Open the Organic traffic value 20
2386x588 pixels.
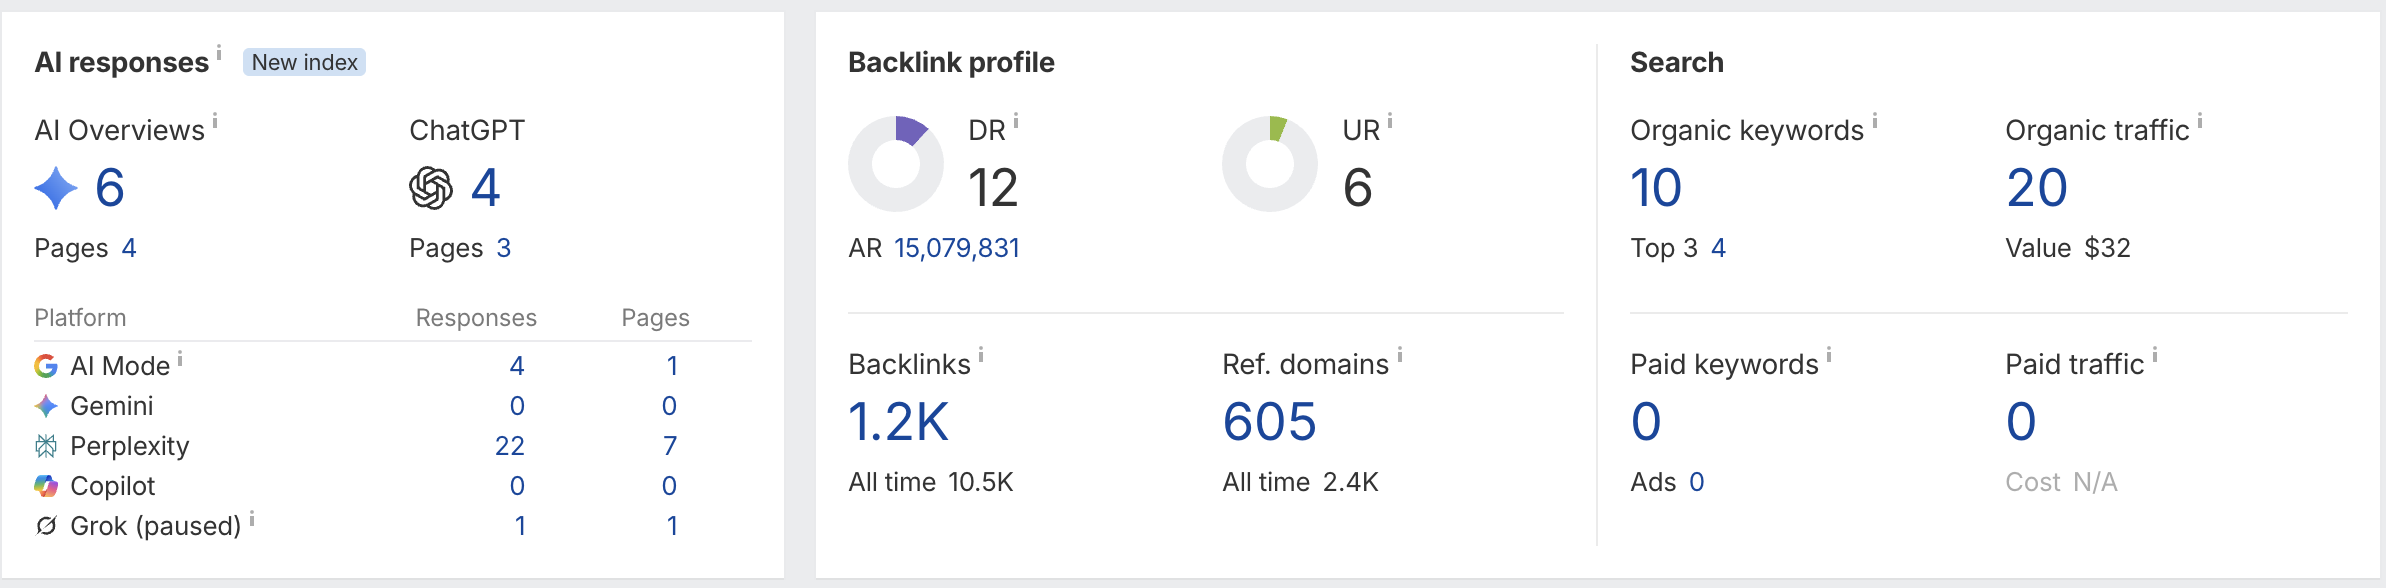click(2037, 188)
